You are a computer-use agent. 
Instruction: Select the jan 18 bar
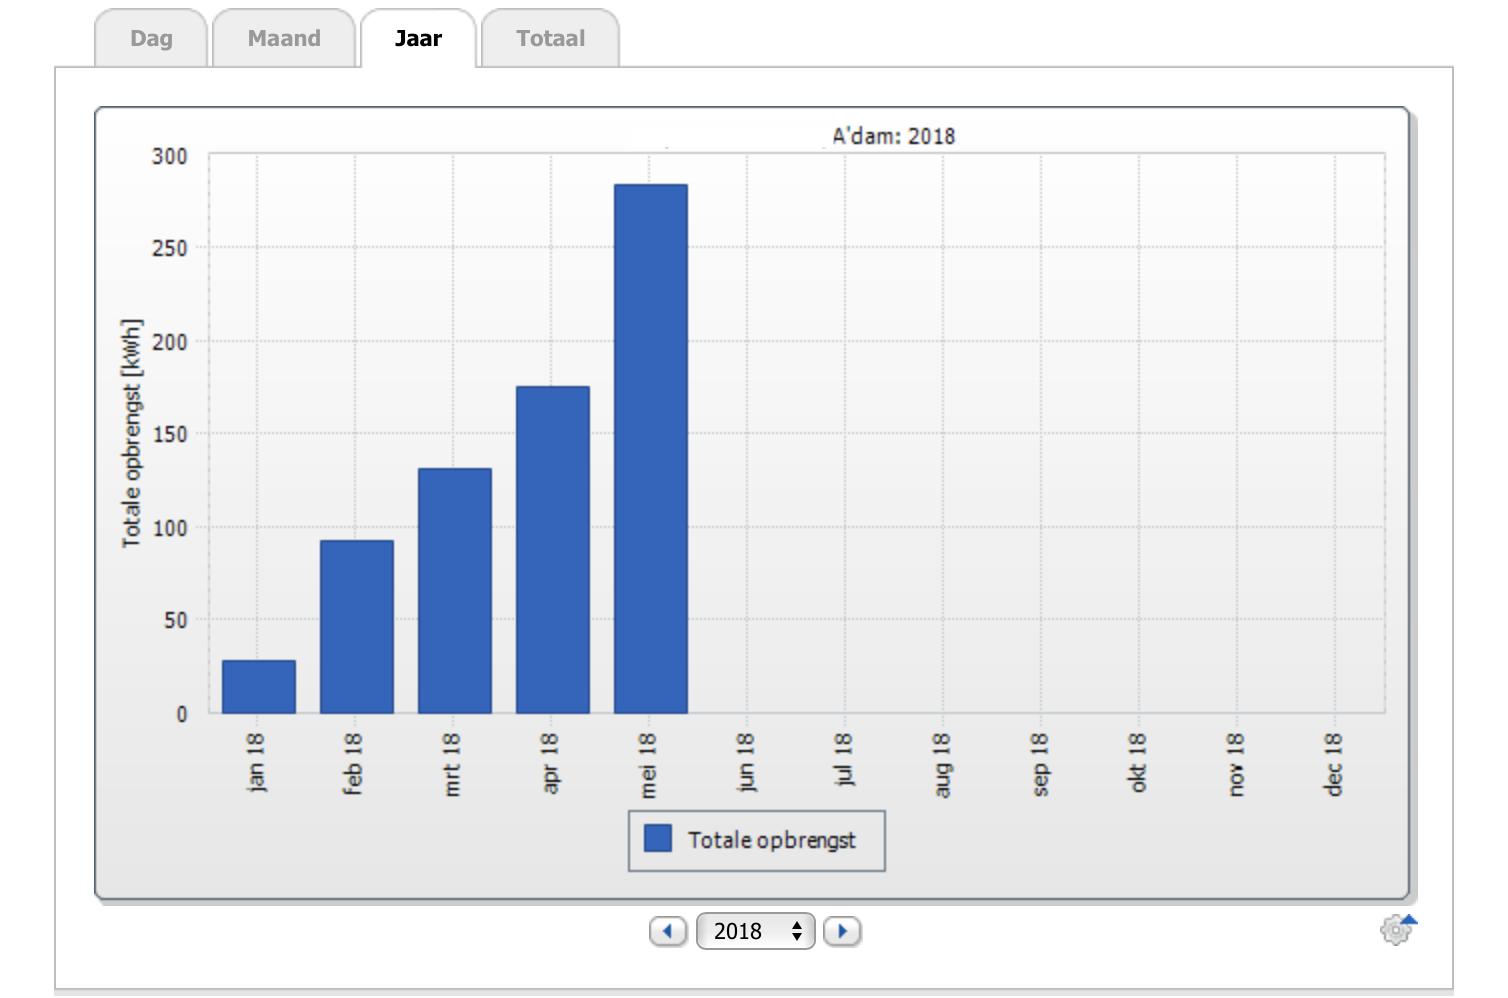(258, 687)
